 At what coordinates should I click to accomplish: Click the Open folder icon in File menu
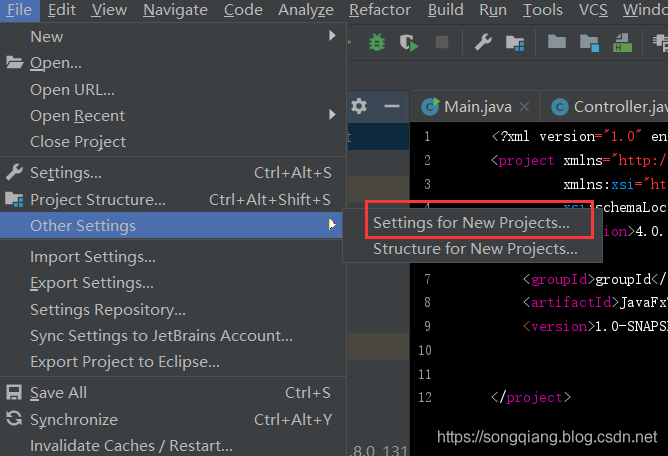14,63
